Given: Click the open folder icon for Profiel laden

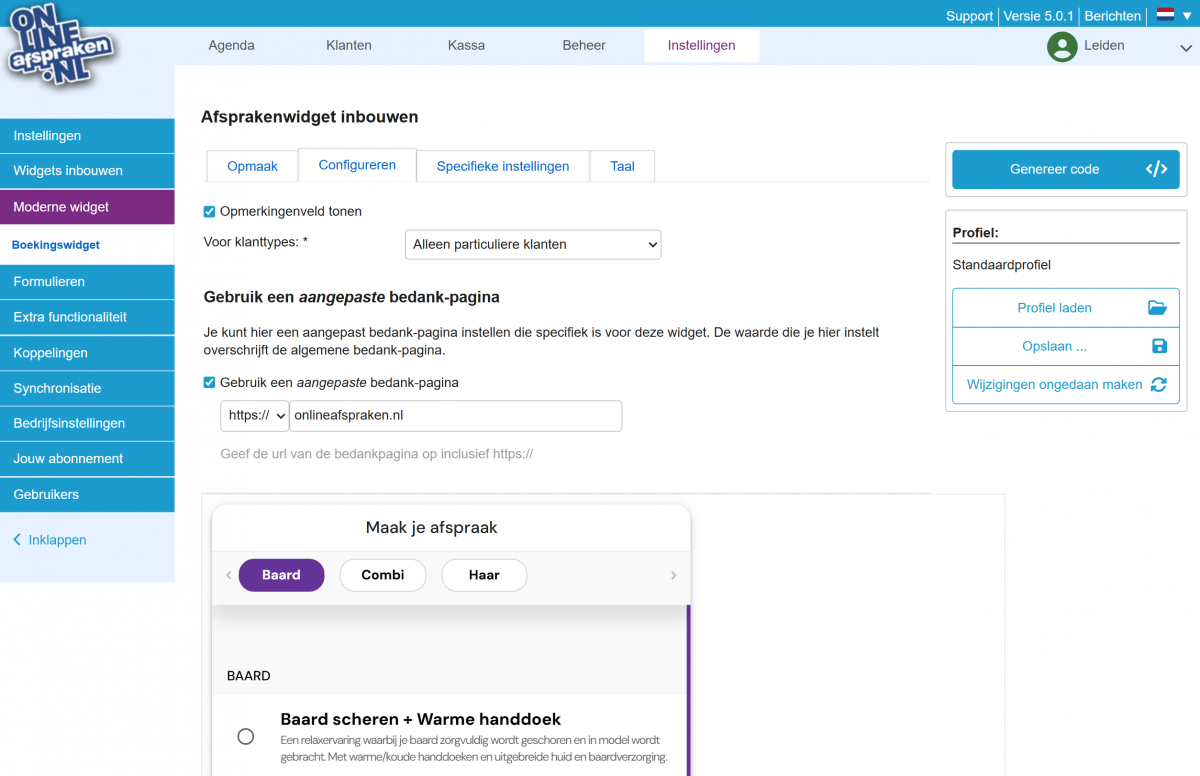Looking at the screenshot, I should 1157,308.
